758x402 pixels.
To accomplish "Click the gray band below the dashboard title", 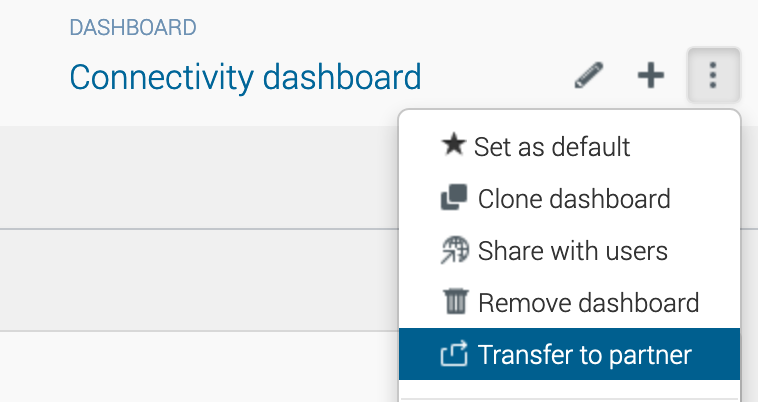I will click(x=200, y=177).
